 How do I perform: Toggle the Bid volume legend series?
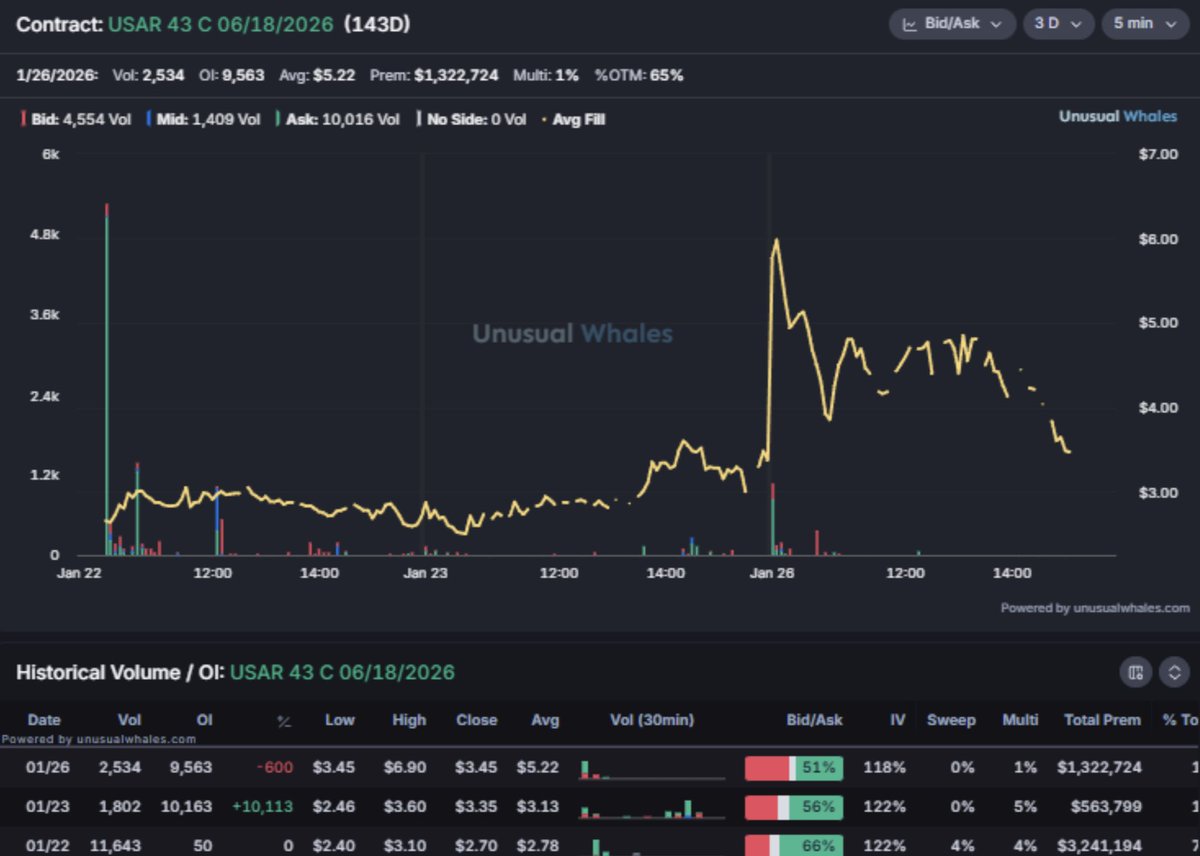click(x=75, y=119)
